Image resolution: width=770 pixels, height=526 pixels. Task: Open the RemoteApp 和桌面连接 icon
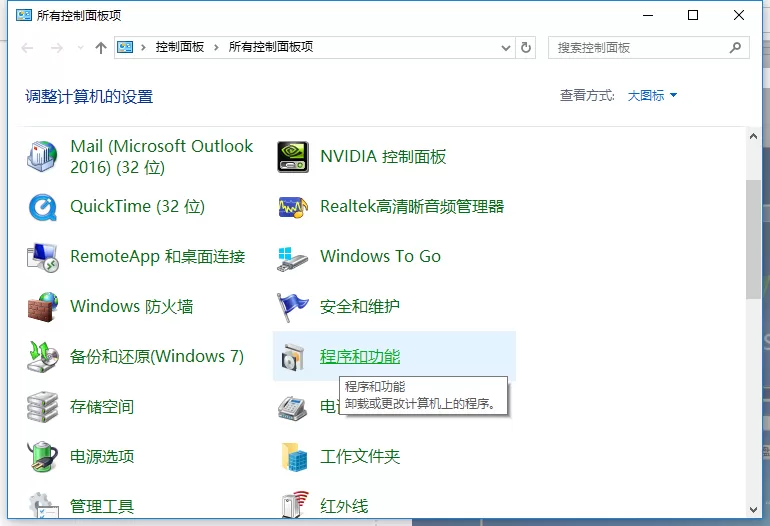(42, 257)
